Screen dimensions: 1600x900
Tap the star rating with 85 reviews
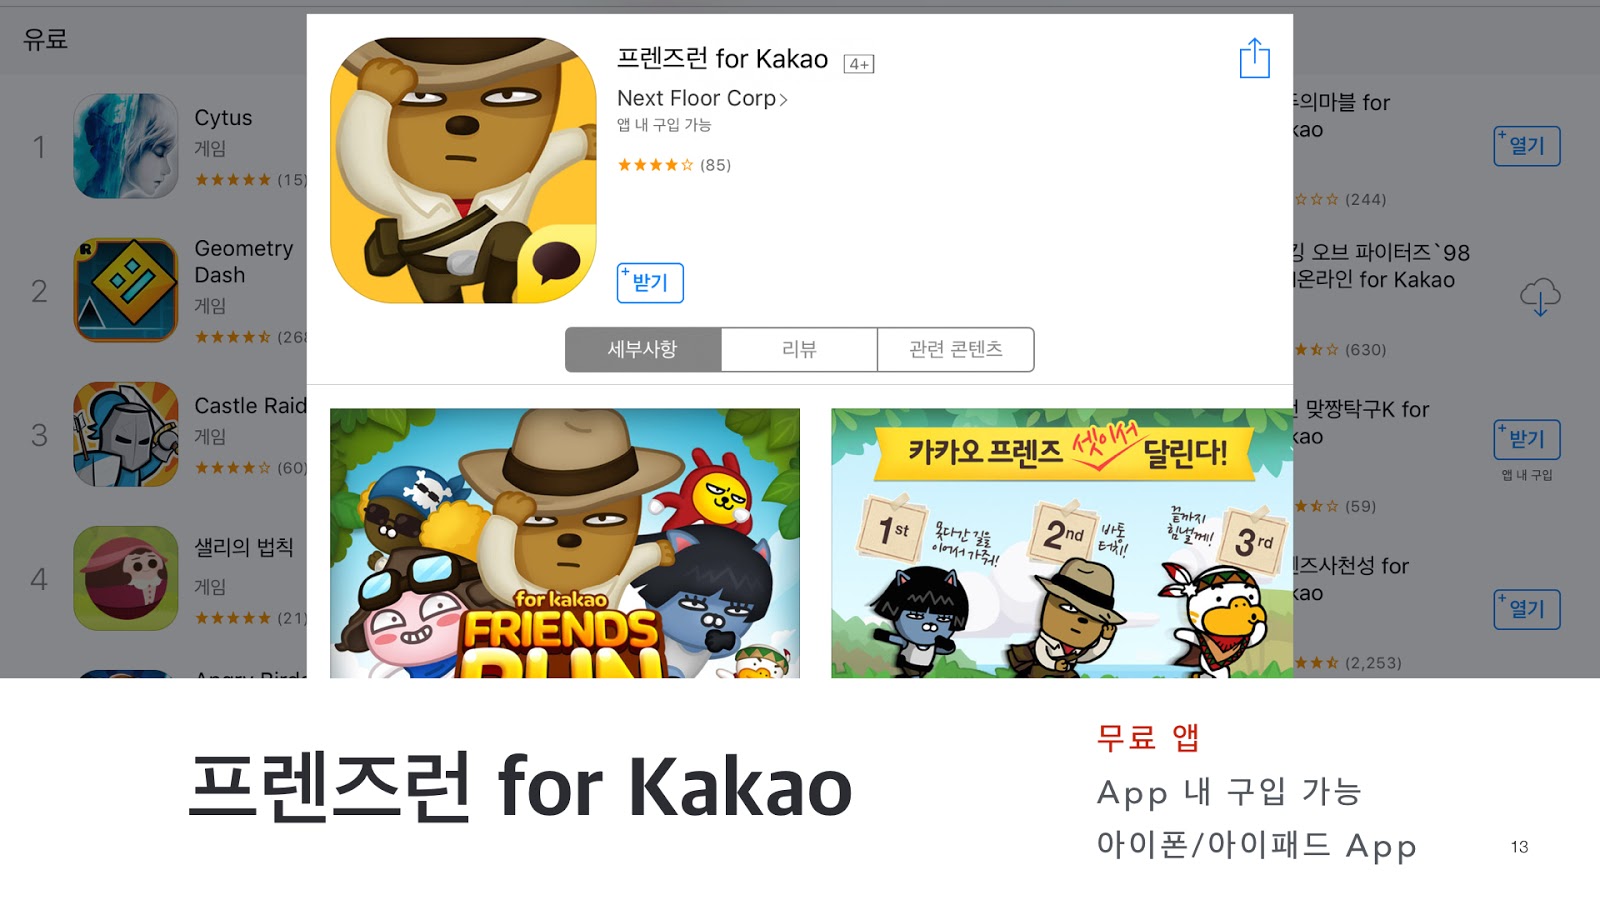(674, 165)
